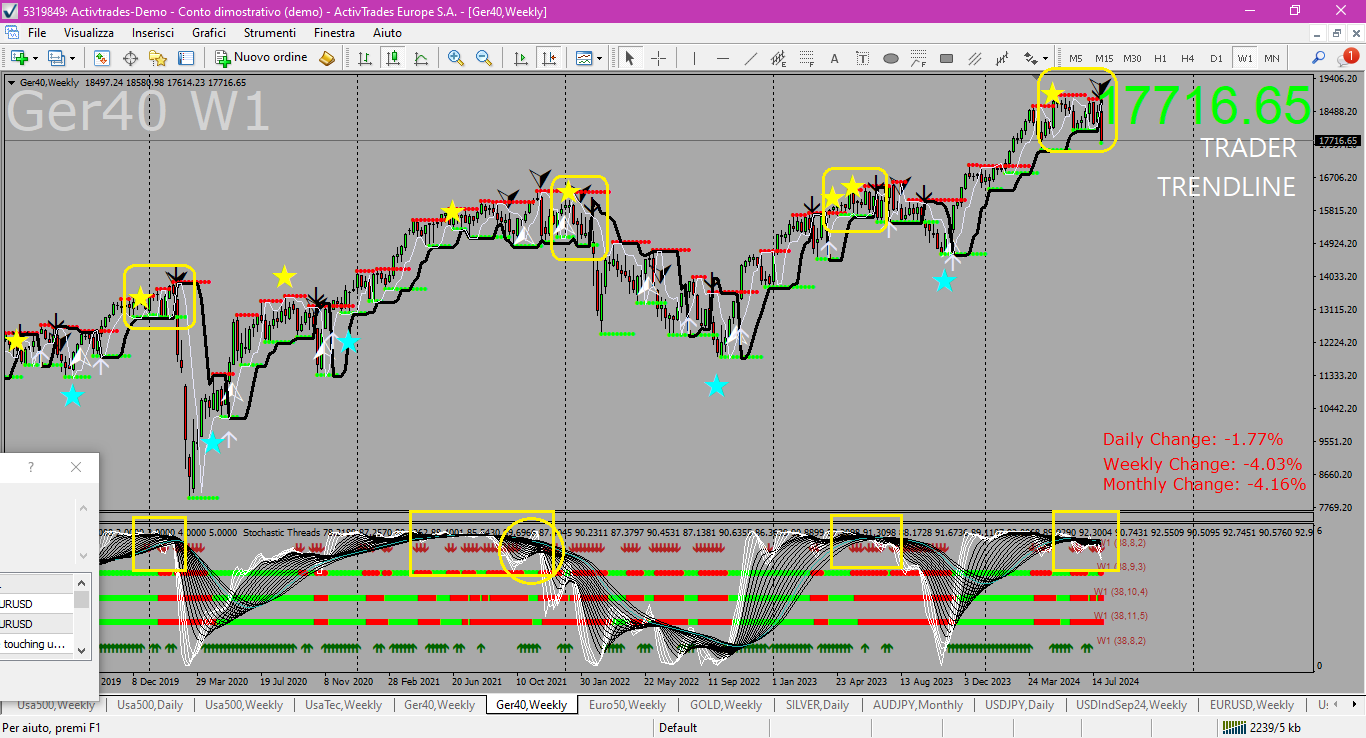Expand the Profiles dropdown arrow
Image resolution: width=1366 pixels, height=738 pixels.
[x=73, y=58]
